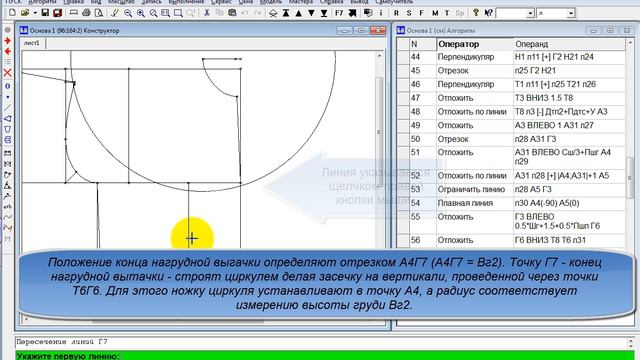Image resolution: width=640 pixels, height=360 pixels.
Task: Click the printer icon in toolbar
Action: (x=86, y=13)
